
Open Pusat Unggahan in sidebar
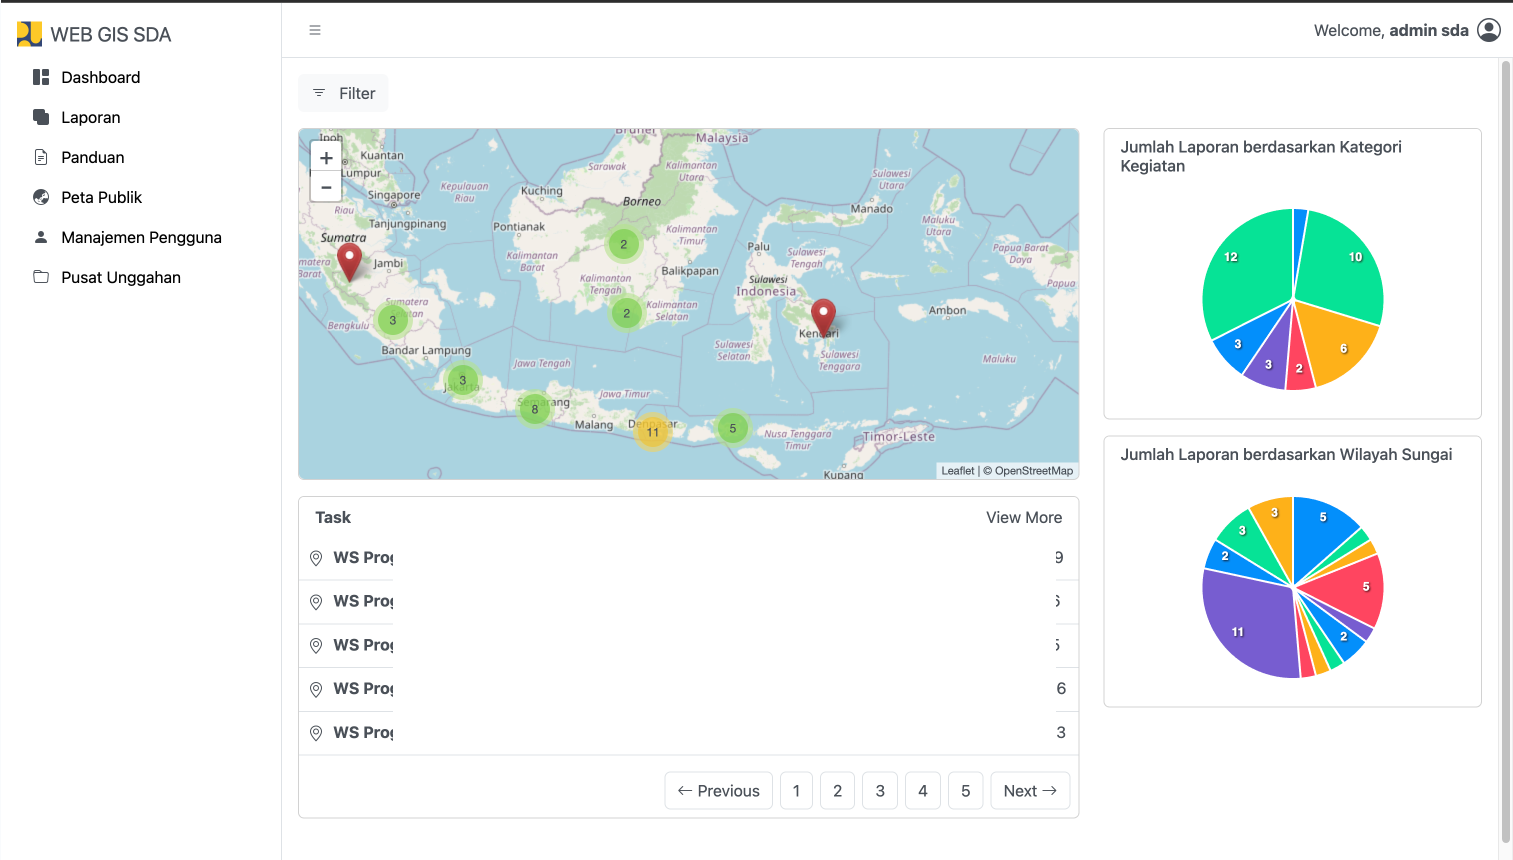coord(120,277)
